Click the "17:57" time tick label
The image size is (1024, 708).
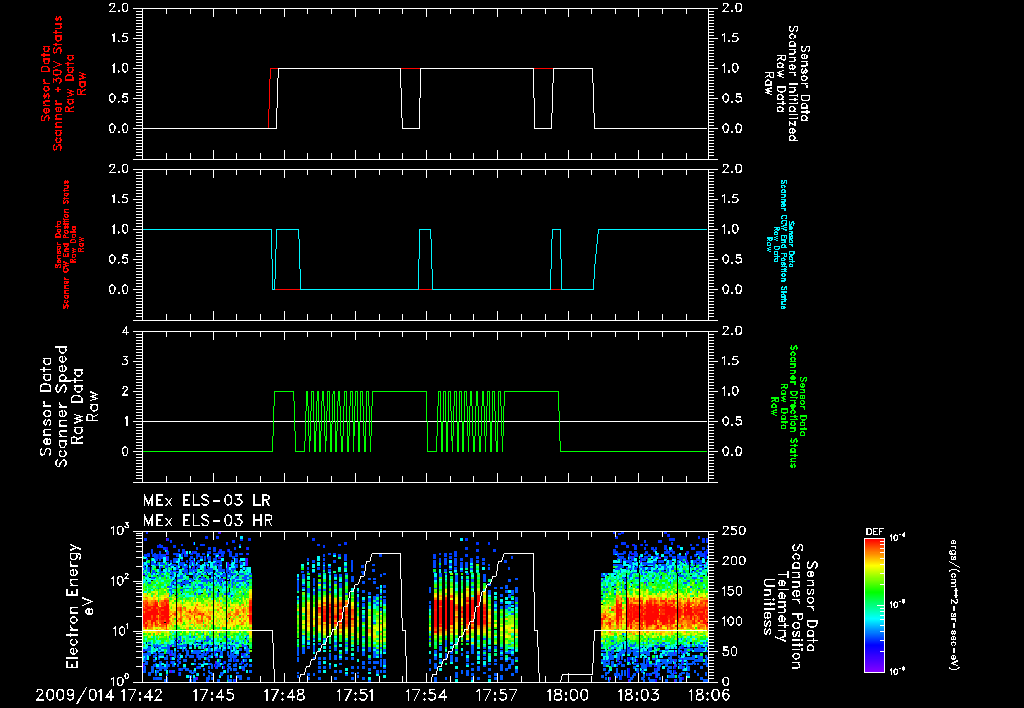coord(497,694)
